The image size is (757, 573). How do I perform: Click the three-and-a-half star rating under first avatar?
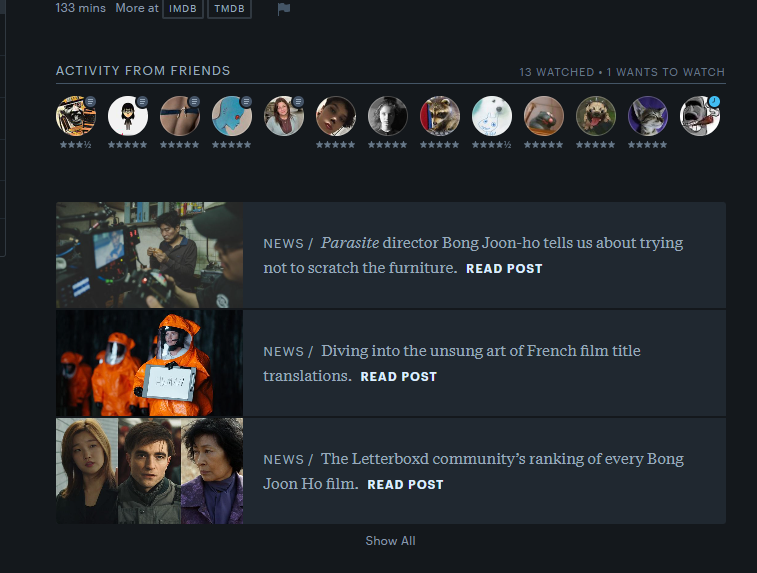point(76,144)
